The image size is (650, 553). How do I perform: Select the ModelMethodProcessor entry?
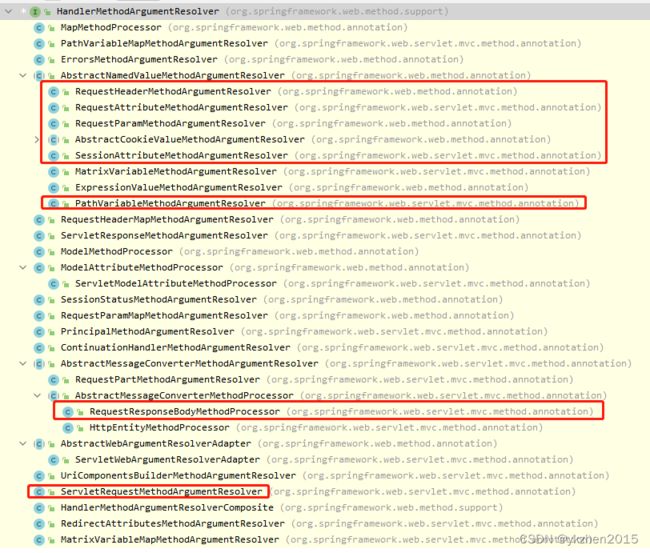click(x=116, y=252)
